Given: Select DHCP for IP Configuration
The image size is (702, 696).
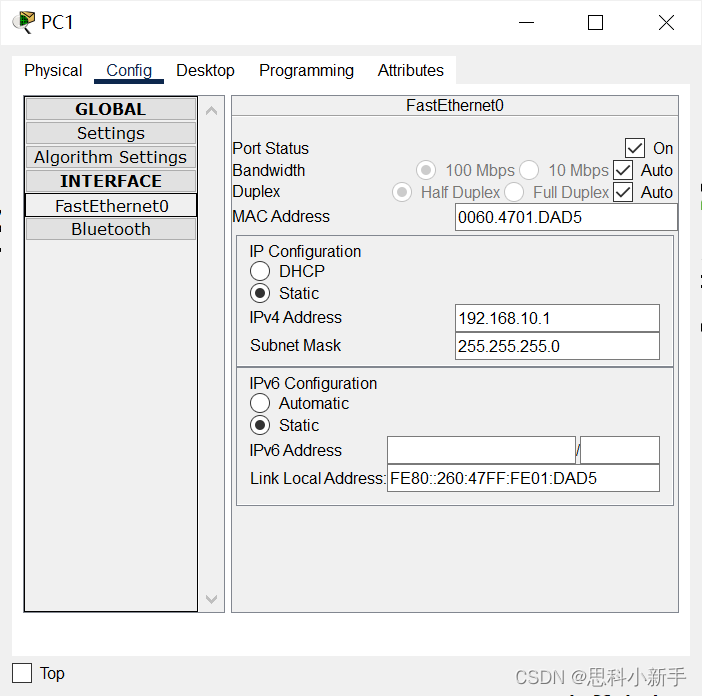Looking at the screenshot, I should 260,271.
